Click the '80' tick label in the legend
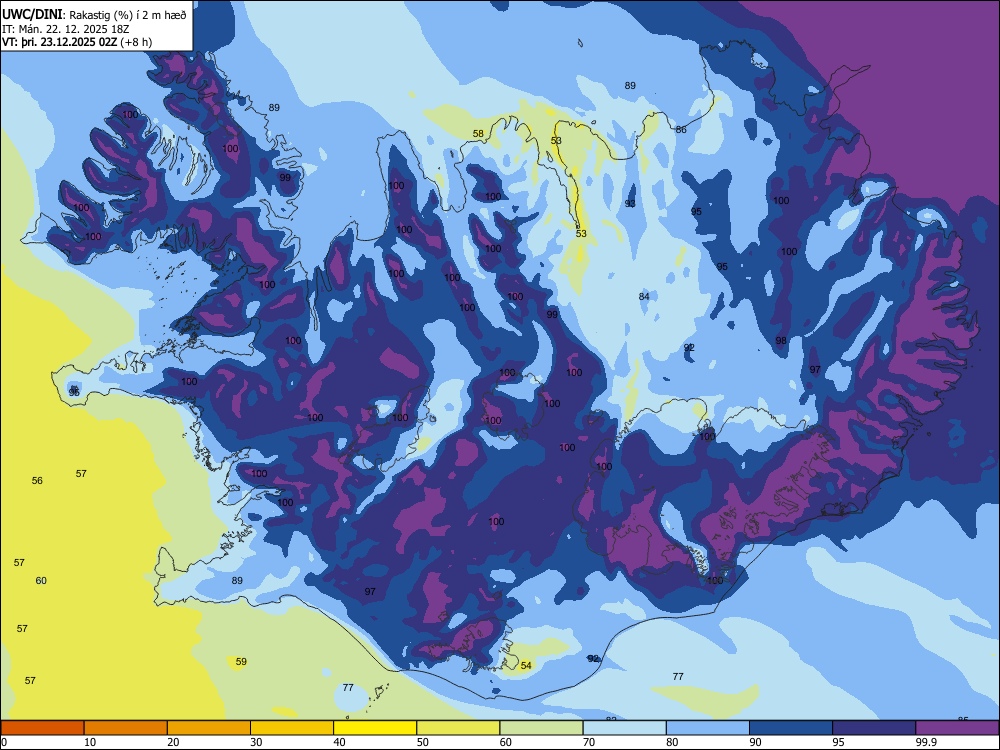1000x750 pixels. [672, 742]
